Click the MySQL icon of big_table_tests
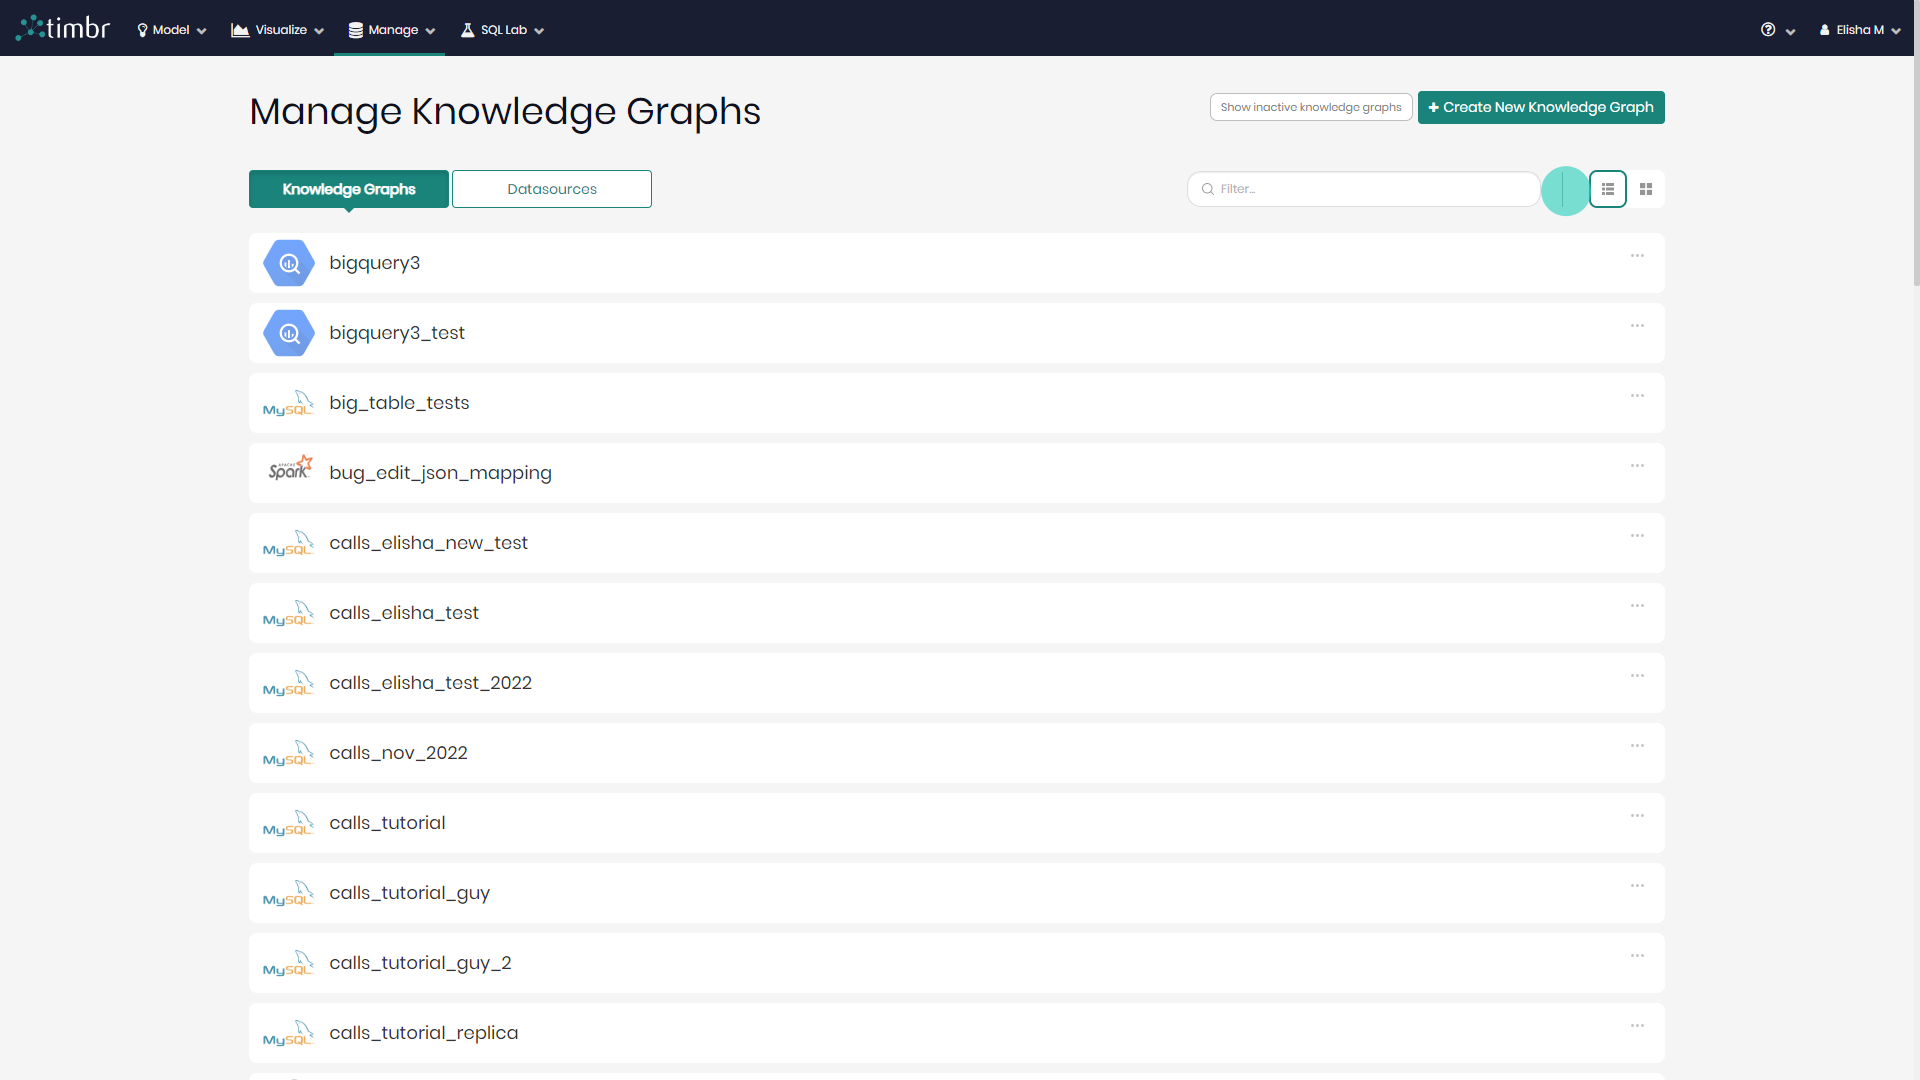 coord(289,403)
